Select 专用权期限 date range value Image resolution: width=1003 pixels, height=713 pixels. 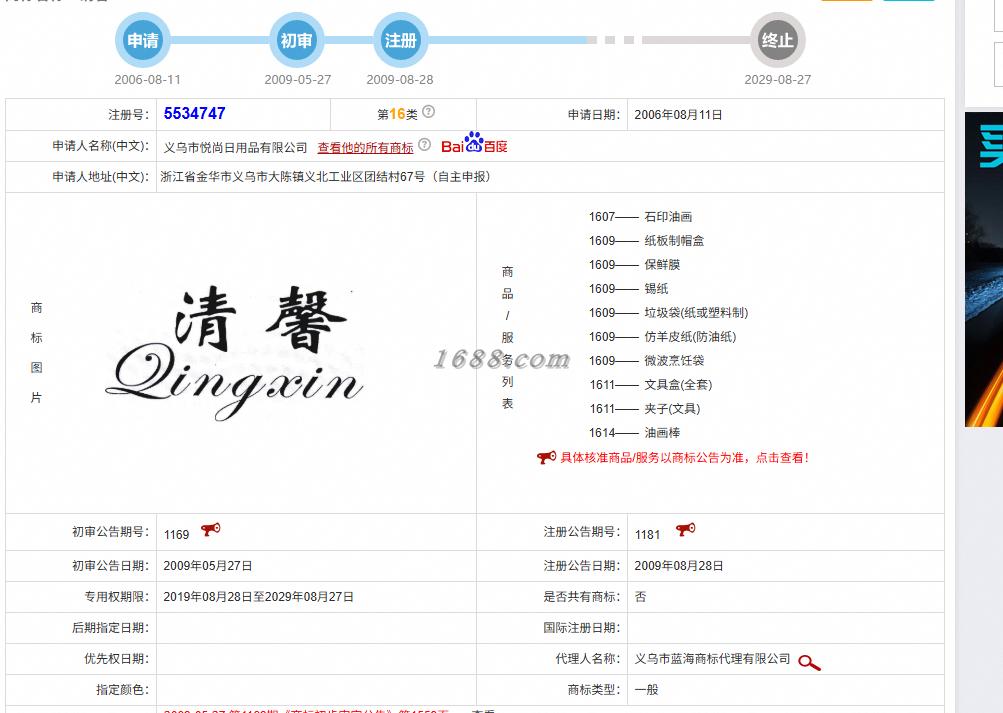[x=258, y=597]
